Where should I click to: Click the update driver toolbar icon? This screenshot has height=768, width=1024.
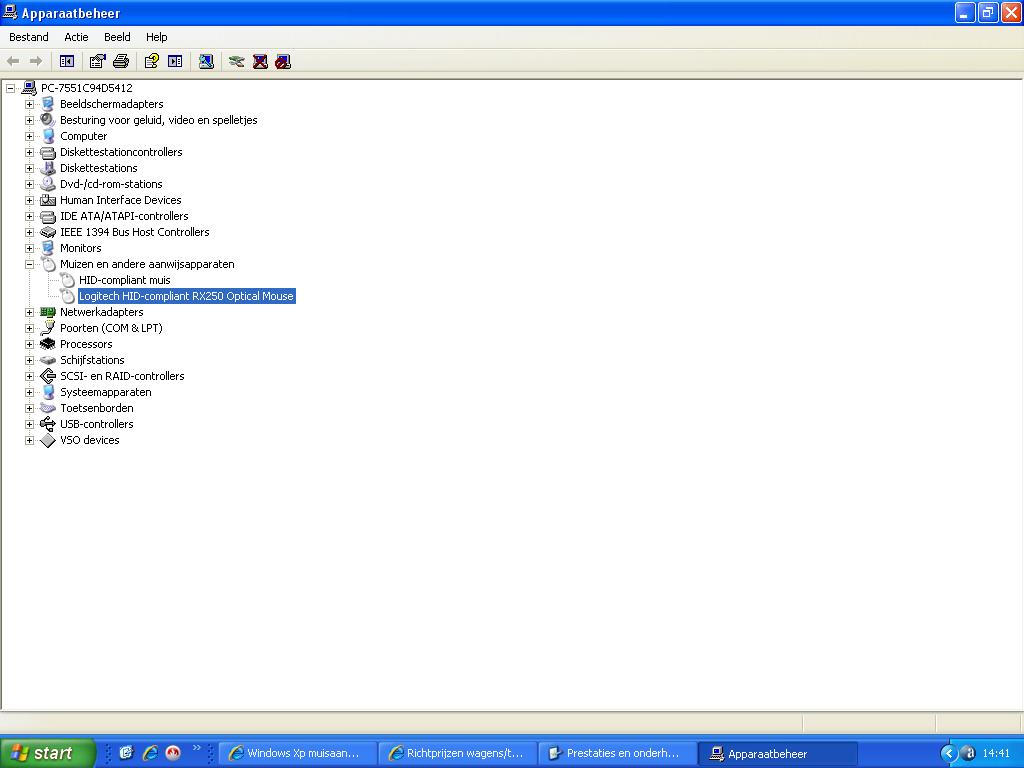click(x=236, y=61)
